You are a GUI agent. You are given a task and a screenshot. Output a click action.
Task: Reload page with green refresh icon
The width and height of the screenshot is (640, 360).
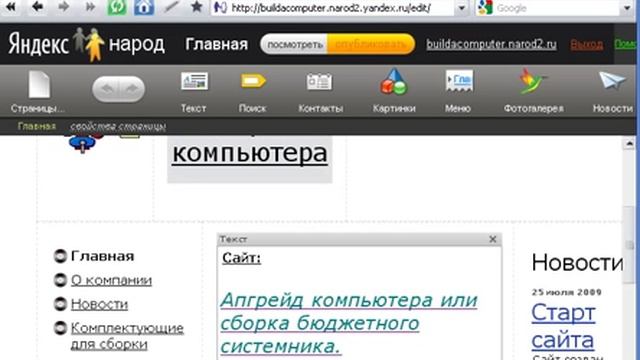[x=117, y=7]
